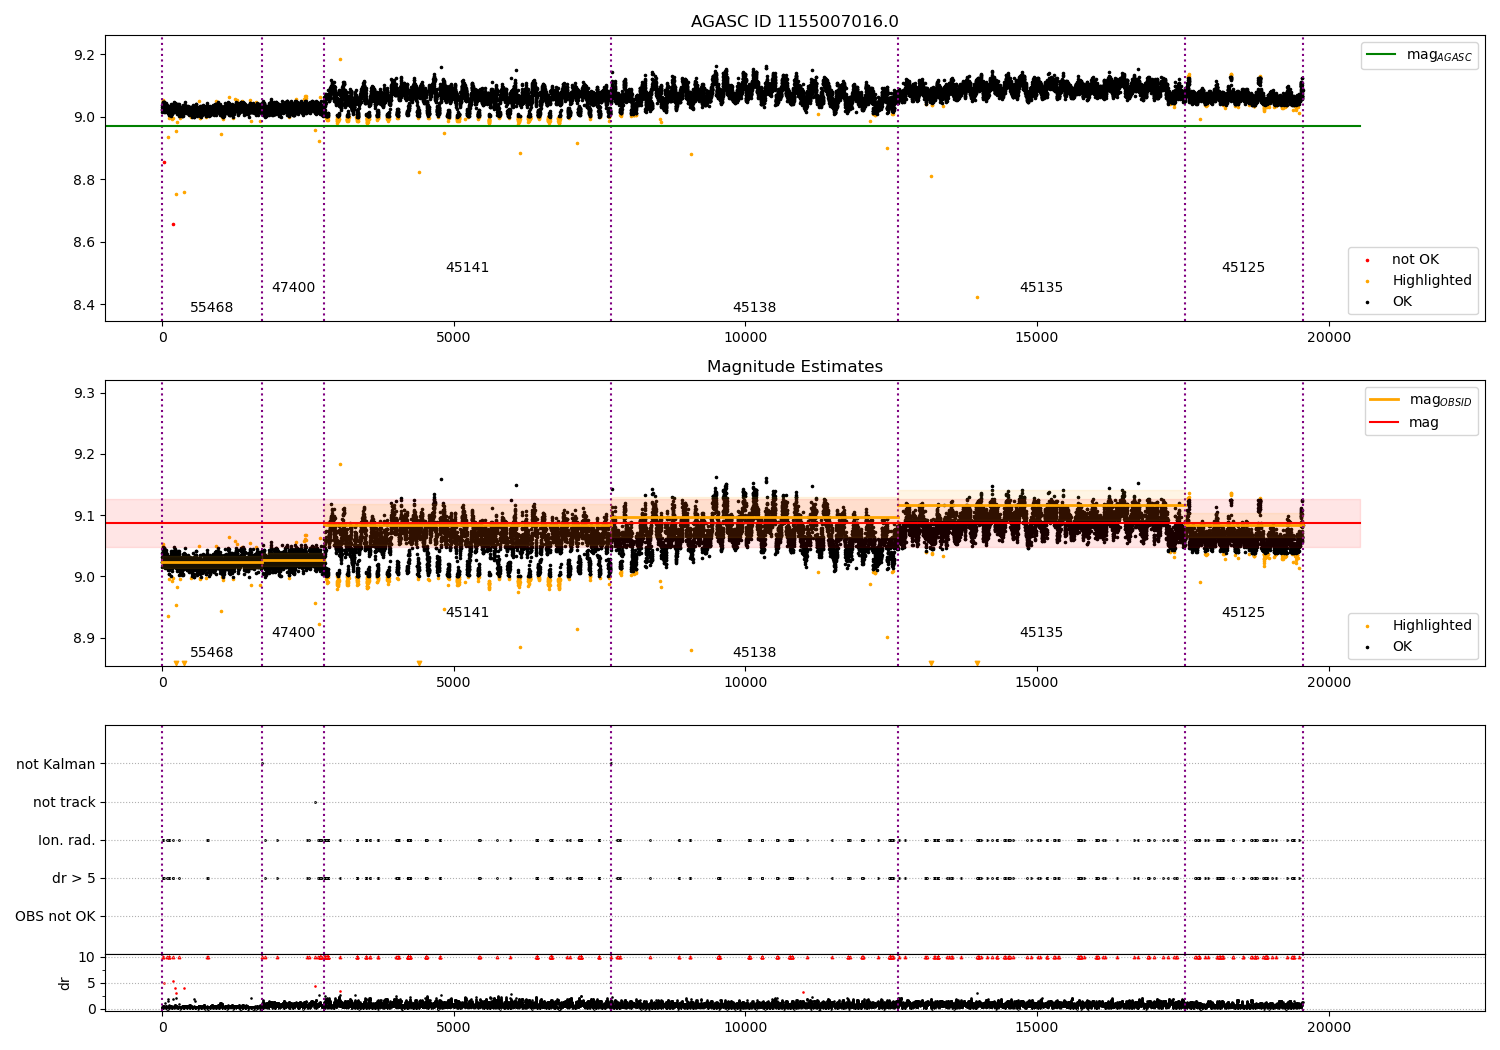Click the 8.8 y-axis tick label
Viewport: 1500px width, 1050px height.
point(85,180)
